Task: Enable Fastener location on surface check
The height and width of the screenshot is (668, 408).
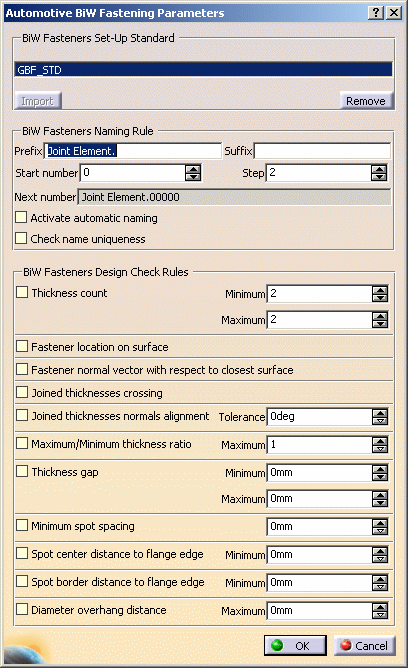Action: point(22,346)
